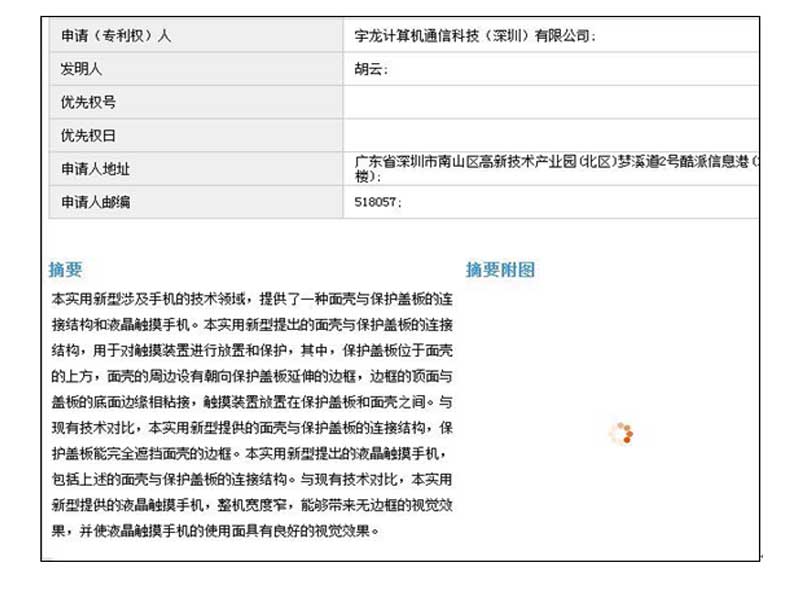Viewport: 800px width, 600px height.
Task: Click the abstract line starting 的上方，面壳的周边
Action: point(252,376)
